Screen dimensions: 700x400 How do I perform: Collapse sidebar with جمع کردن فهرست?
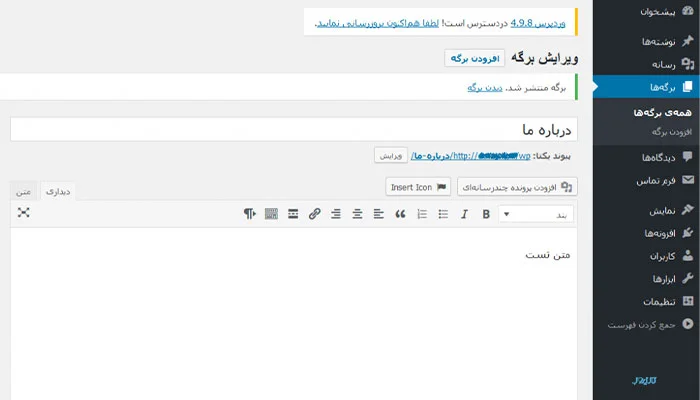coord(646,324)
